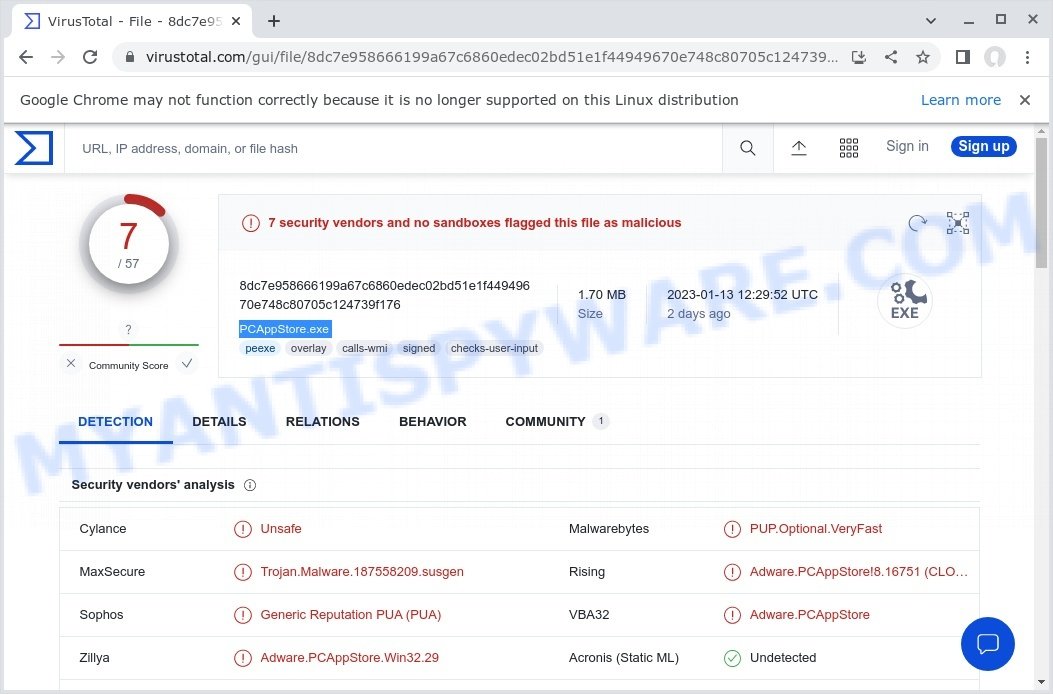Image resolution: width=1053 pixels, height=694 pixels.
Task: Open the tab search dropdown arrow
Action: [931, 21]
